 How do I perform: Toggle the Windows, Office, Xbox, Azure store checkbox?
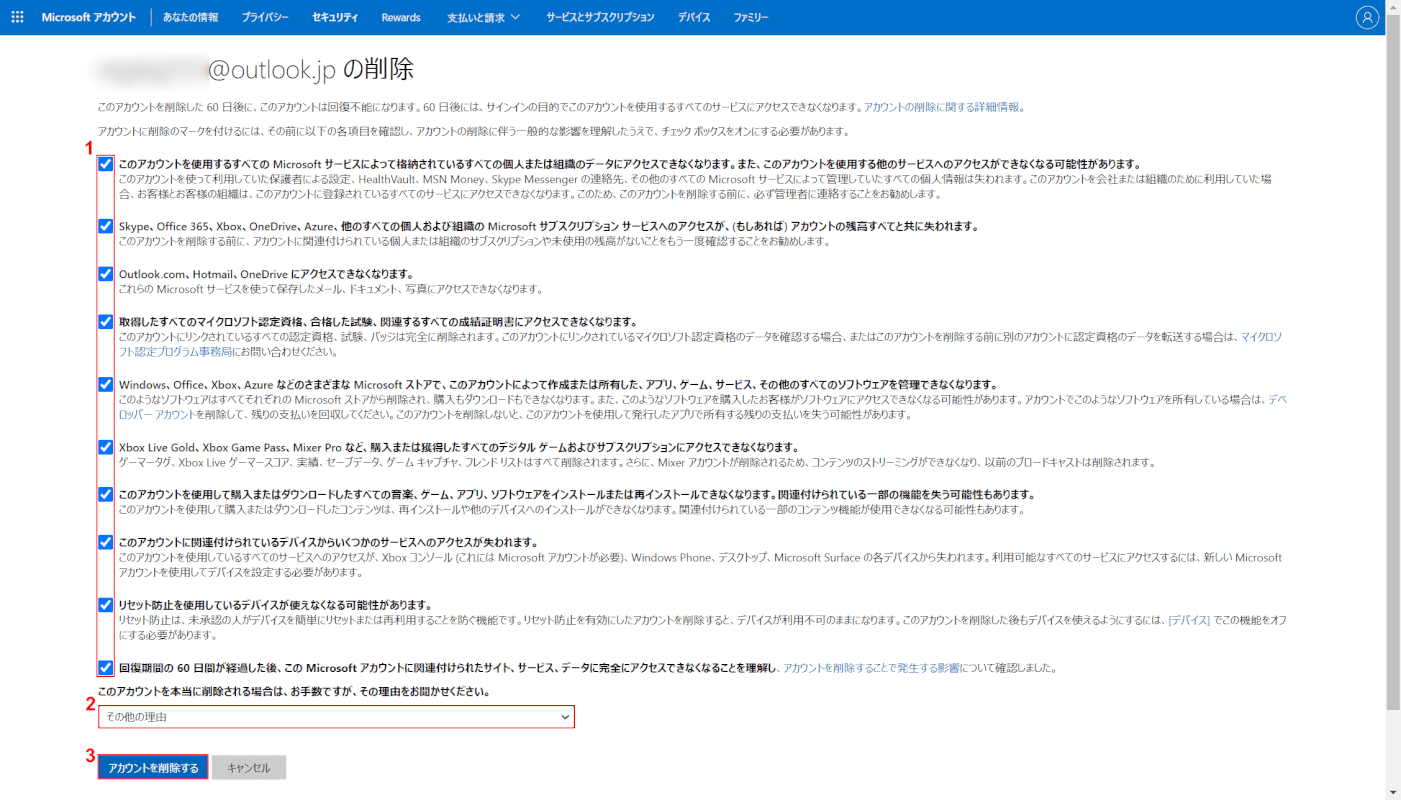point(105,384)
